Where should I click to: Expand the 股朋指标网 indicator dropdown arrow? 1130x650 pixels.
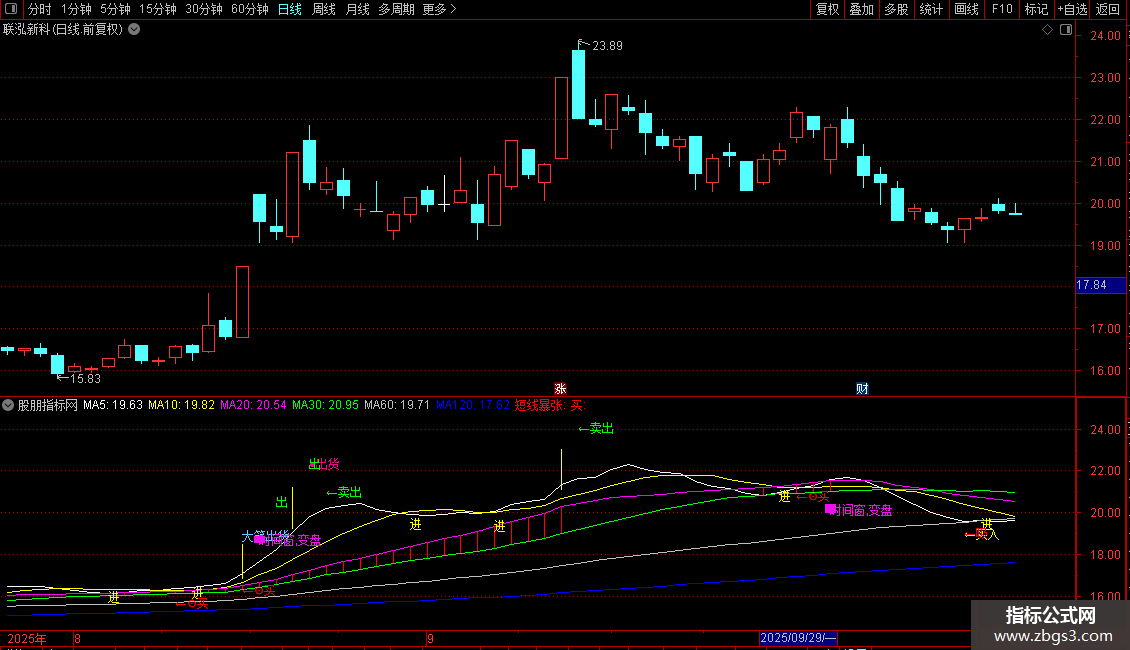[8, 405]
